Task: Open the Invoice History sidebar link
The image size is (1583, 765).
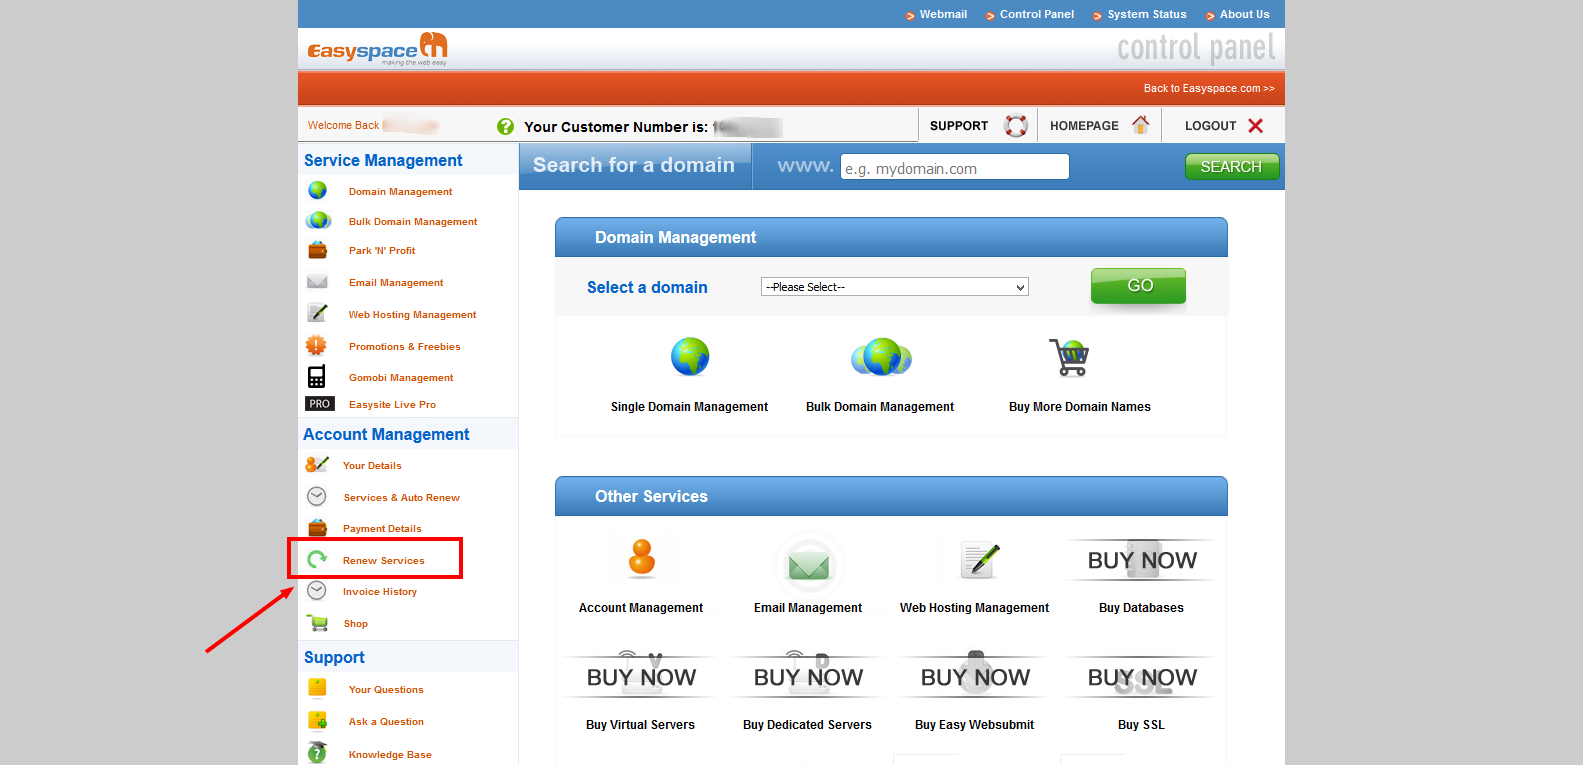Action: click(379, 592)
